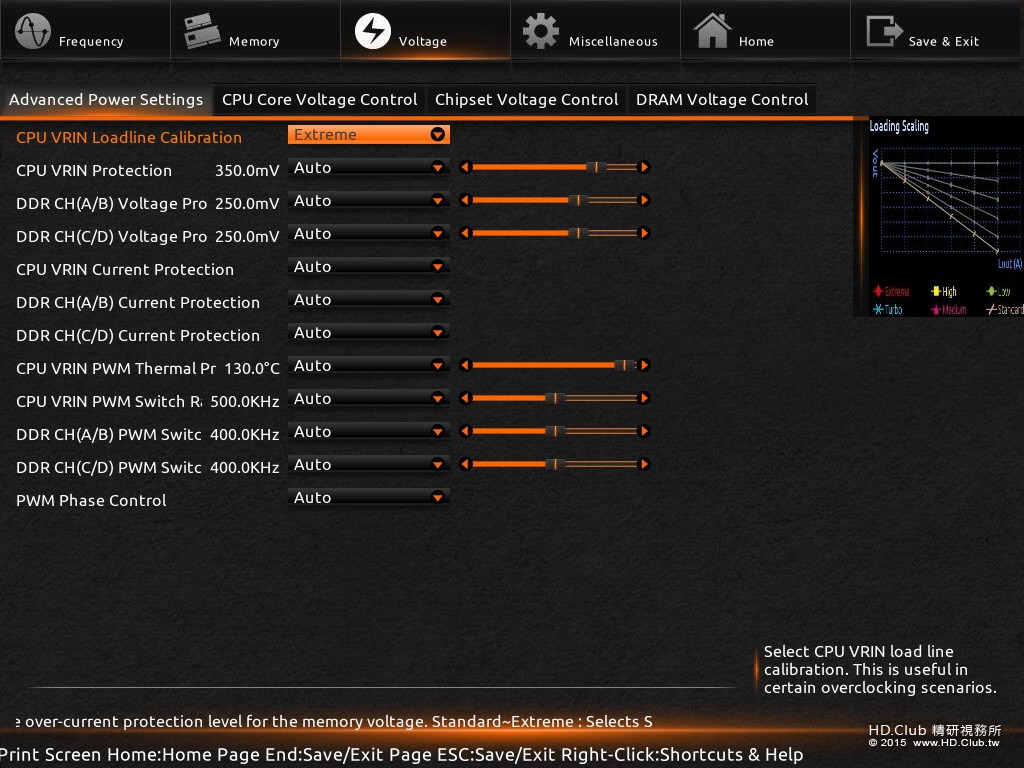The height and width of the screenshot is (768, 1024).
Task: Open DDR CH(C/D) PWM Switch Rate dropdown
Action: click(x=368, y=464)
